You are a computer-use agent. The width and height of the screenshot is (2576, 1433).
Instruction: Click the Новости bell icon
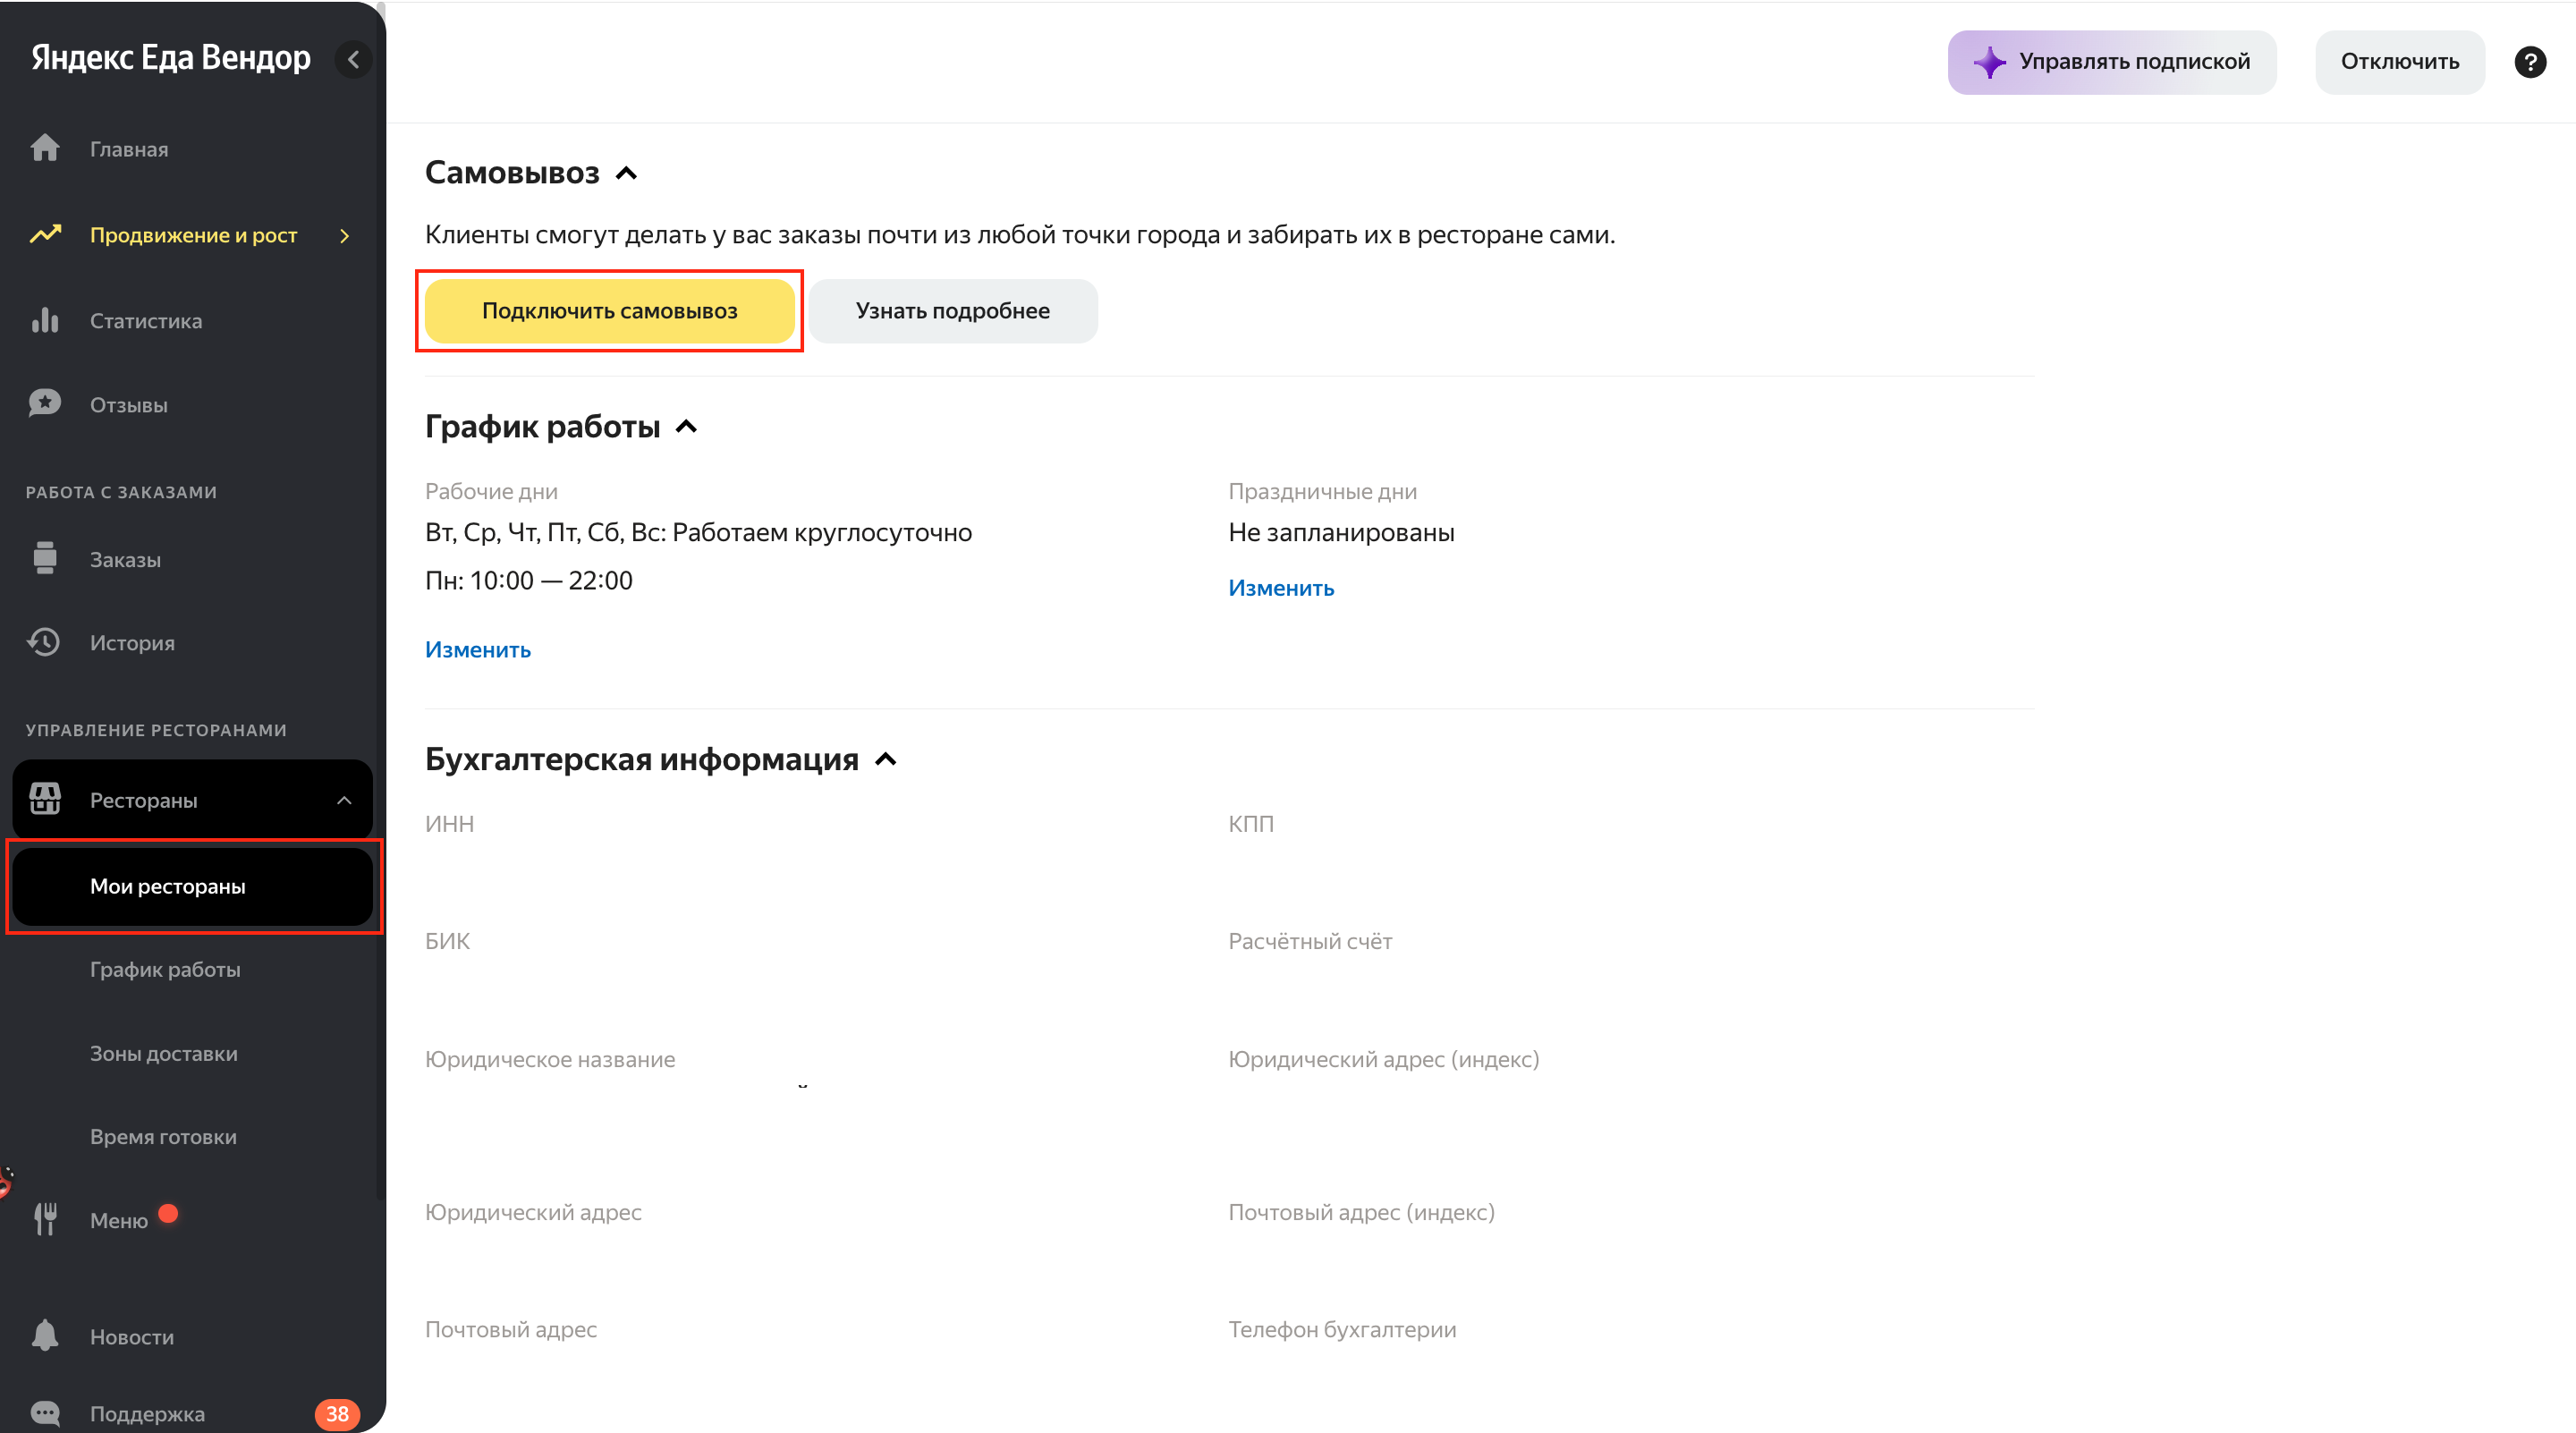[45, 1336]
